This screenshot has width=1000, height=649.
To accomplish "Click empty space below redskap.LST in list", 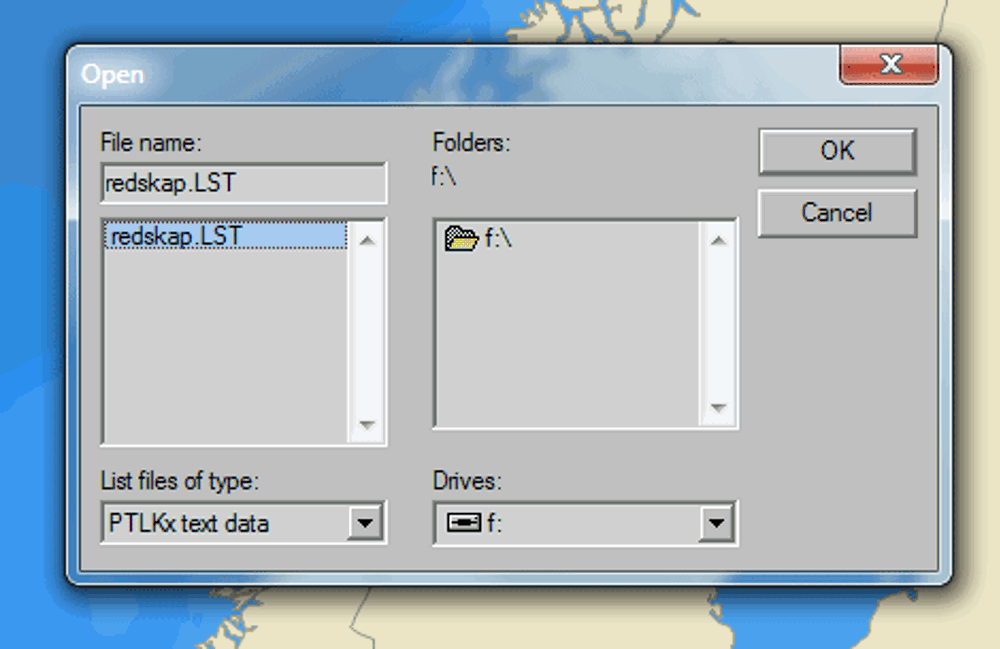I will point(225,340).
